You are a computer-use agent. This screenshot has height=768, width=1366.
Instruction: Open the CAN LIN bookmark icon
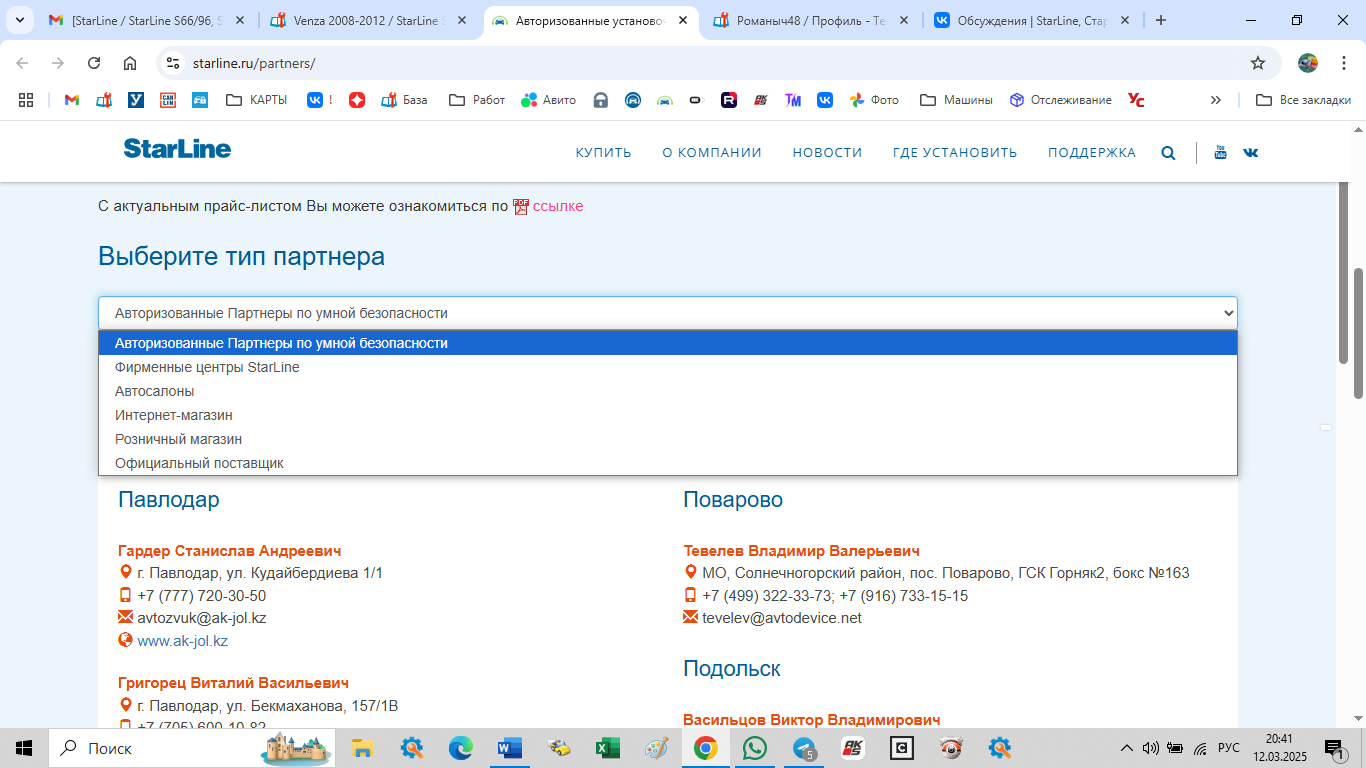point(168,100)
